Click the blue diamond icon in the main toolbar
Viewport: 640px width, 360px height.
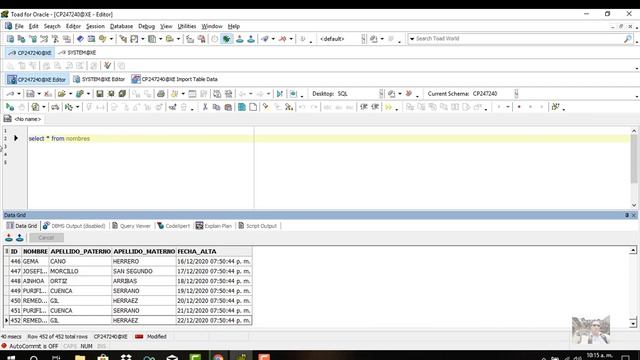point(80,39)
